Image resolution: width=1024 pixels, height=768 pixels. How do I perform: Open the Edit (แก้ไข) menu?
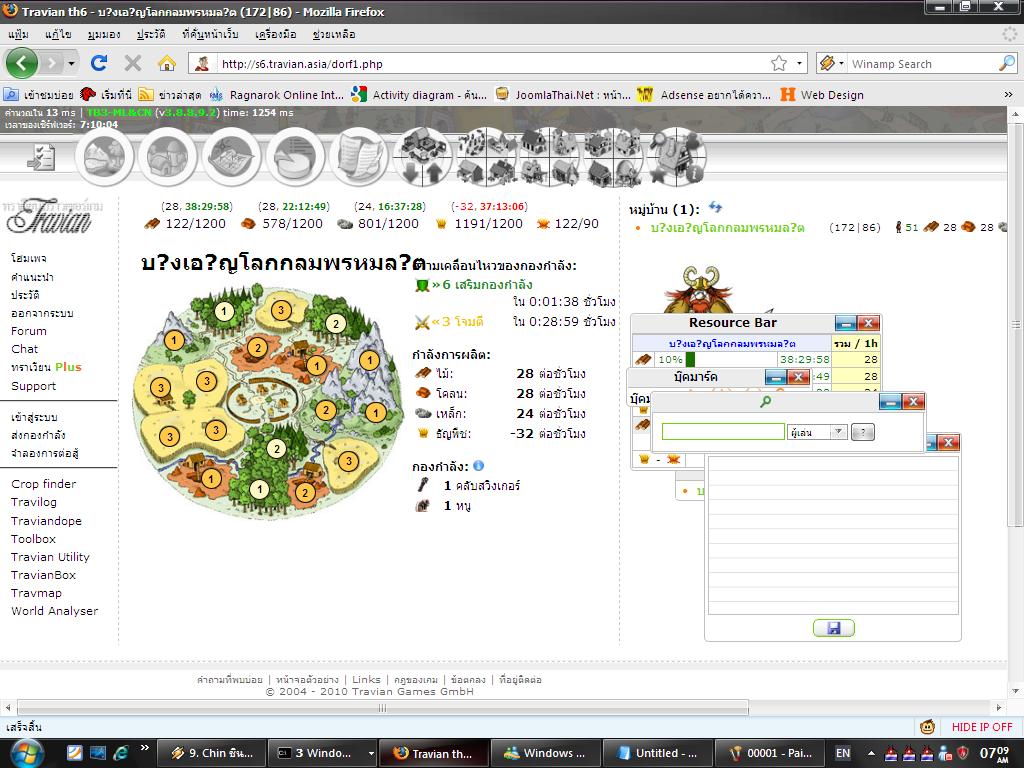coord(57,34)
